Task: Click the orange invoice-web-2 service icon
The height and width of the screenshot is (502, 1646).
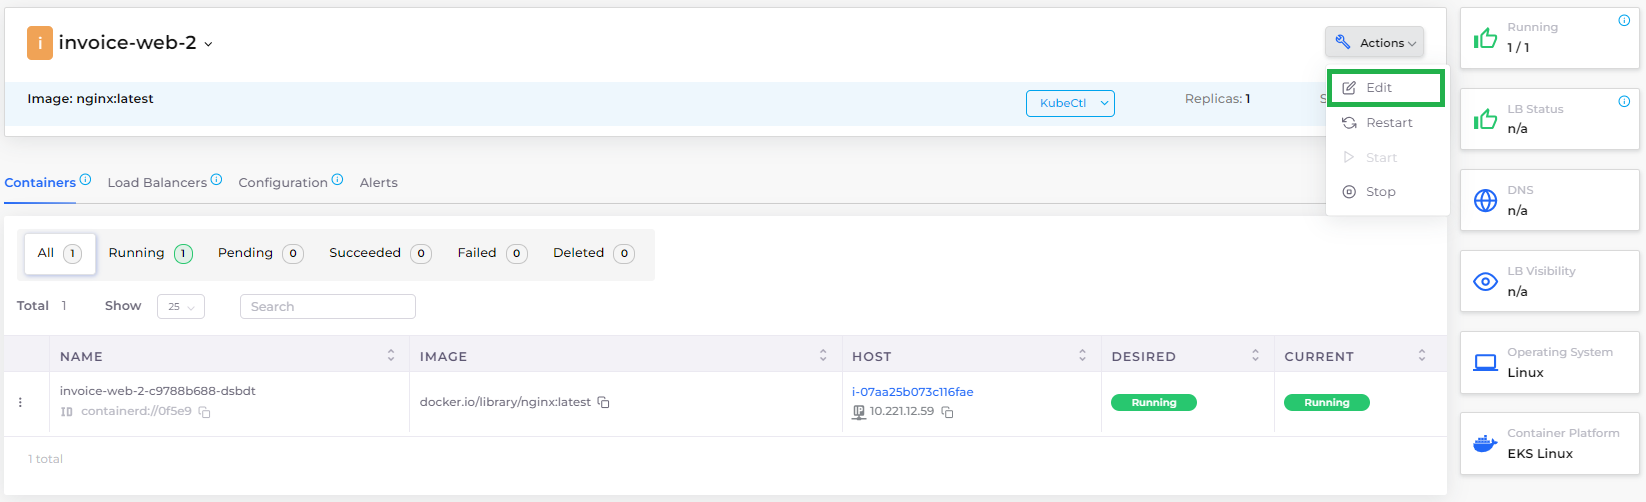Action: click(39, 43)
